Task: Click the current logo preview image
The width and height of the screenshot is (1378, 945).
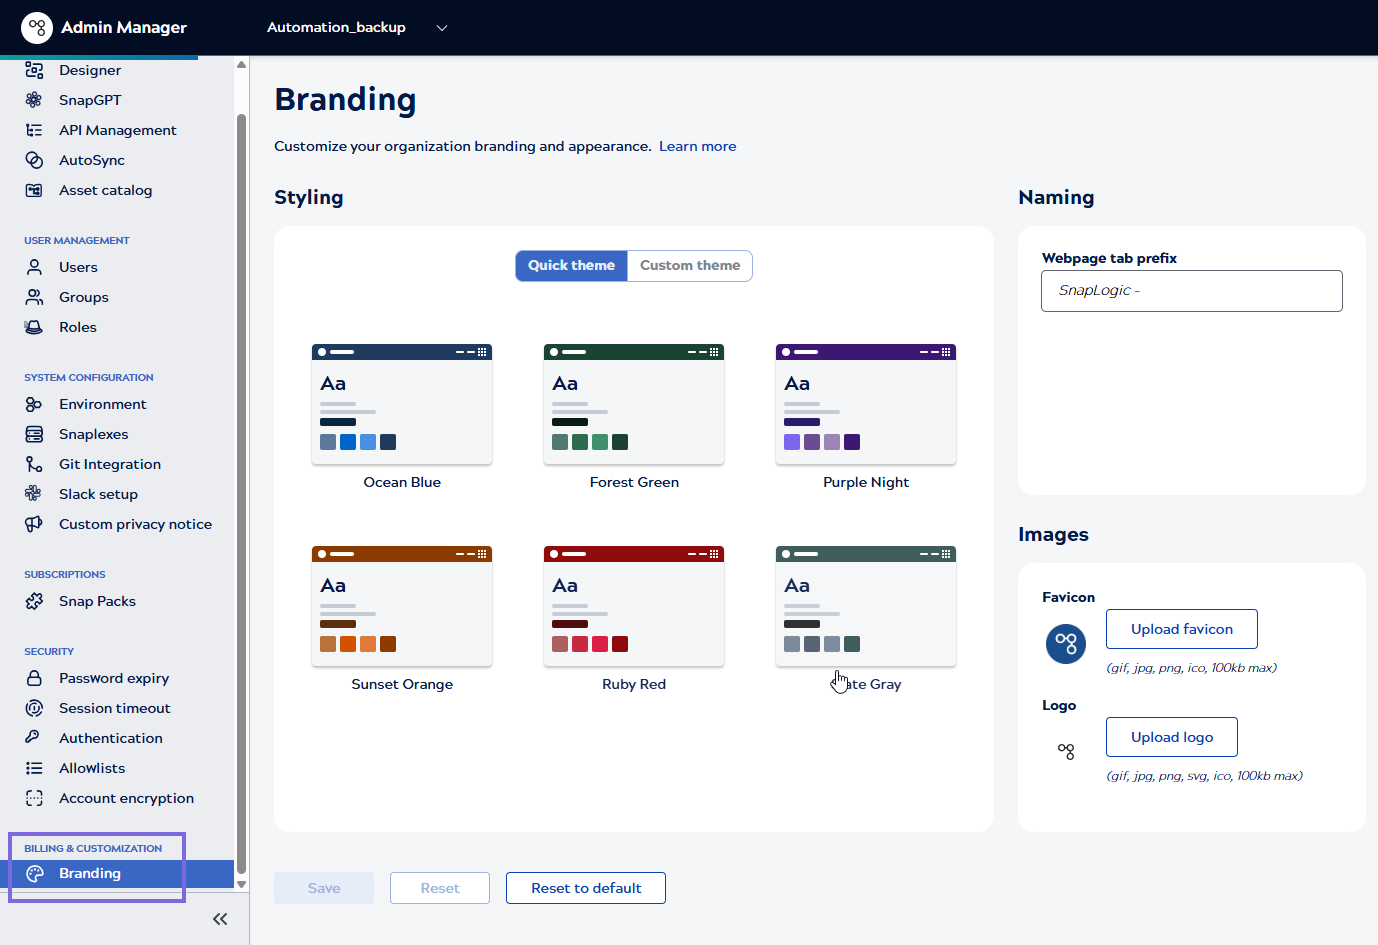Action: pos(1066,751)
